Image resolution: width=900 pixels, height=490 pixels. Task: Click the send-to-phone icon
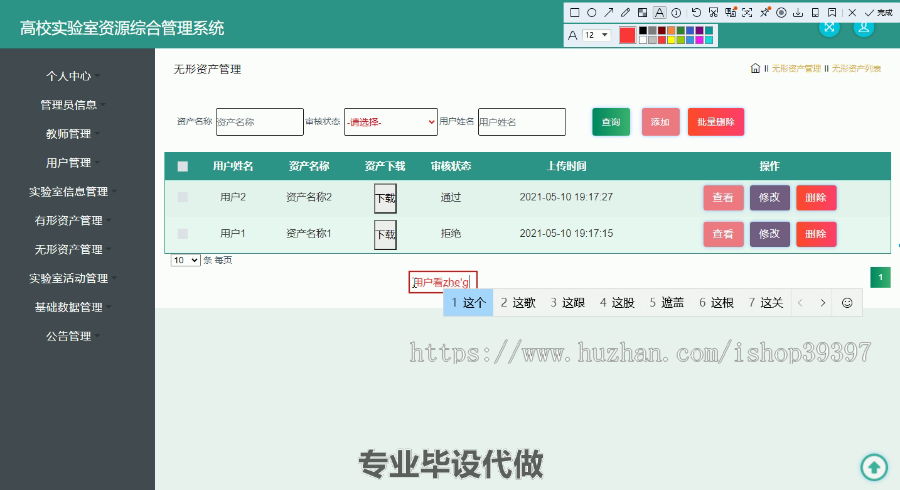click(815, 12)
